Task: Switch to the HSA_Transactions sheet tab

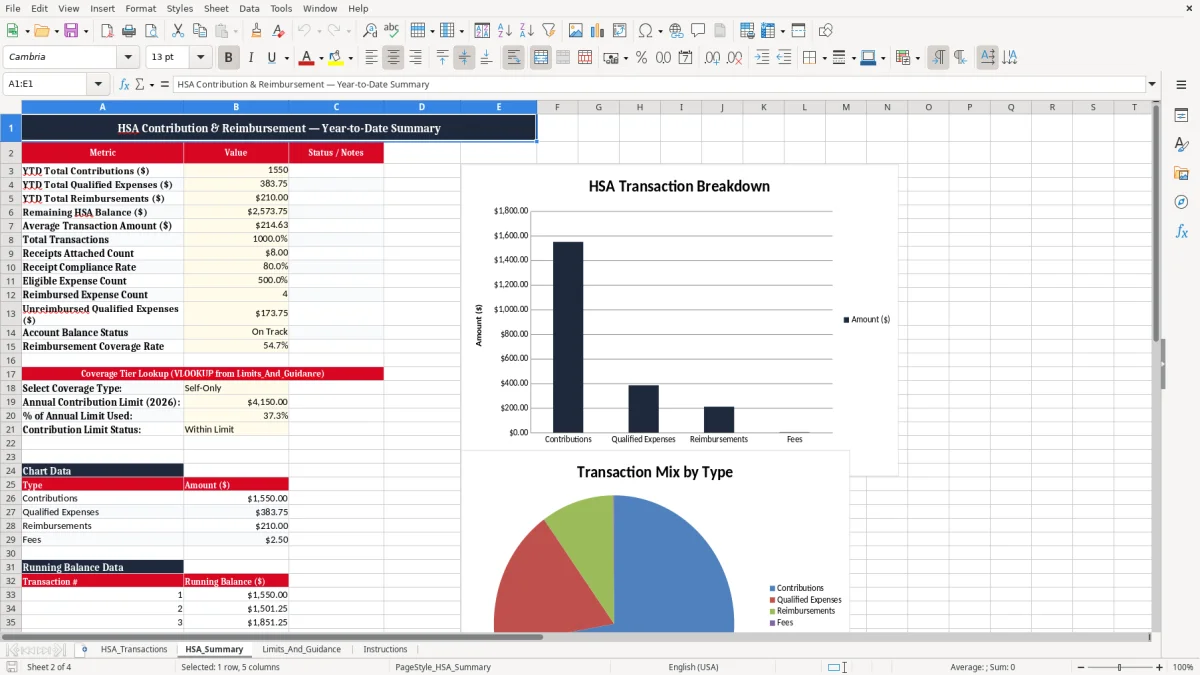Action: (x=134, y=649)
